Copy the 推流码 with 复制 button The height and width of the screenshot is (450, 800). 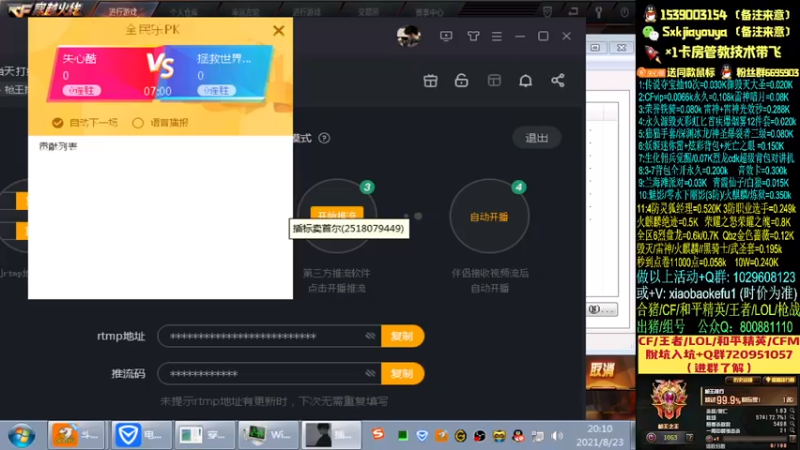[402, 373]
